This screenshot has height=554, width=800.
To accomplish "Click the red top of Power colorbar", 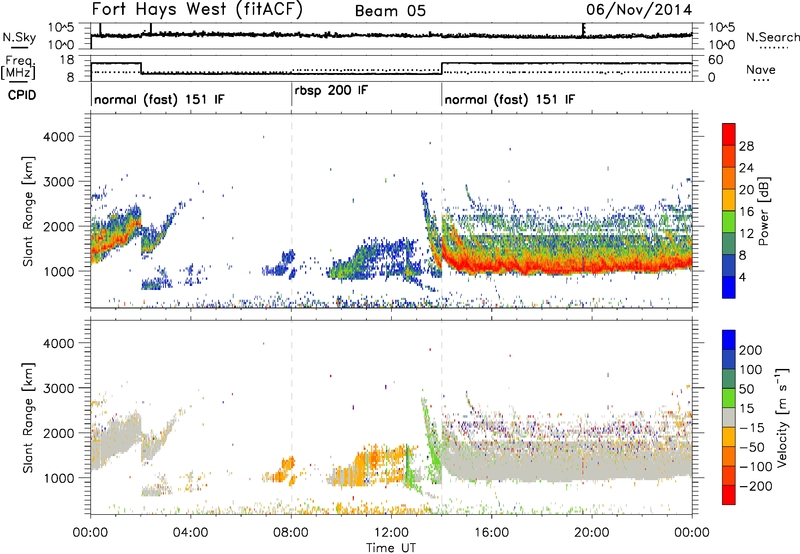I will (729, 134).
